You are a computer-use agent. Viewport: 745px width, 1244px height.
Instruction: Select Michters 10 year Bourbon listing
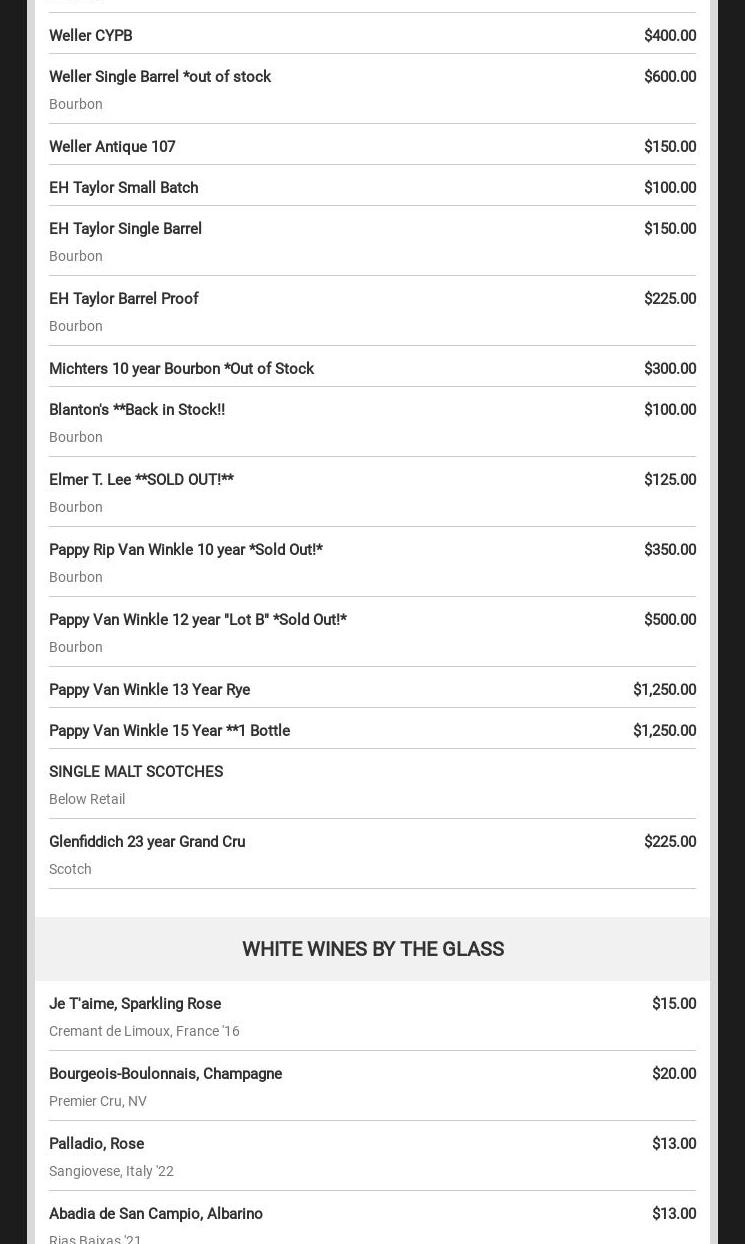182,369
